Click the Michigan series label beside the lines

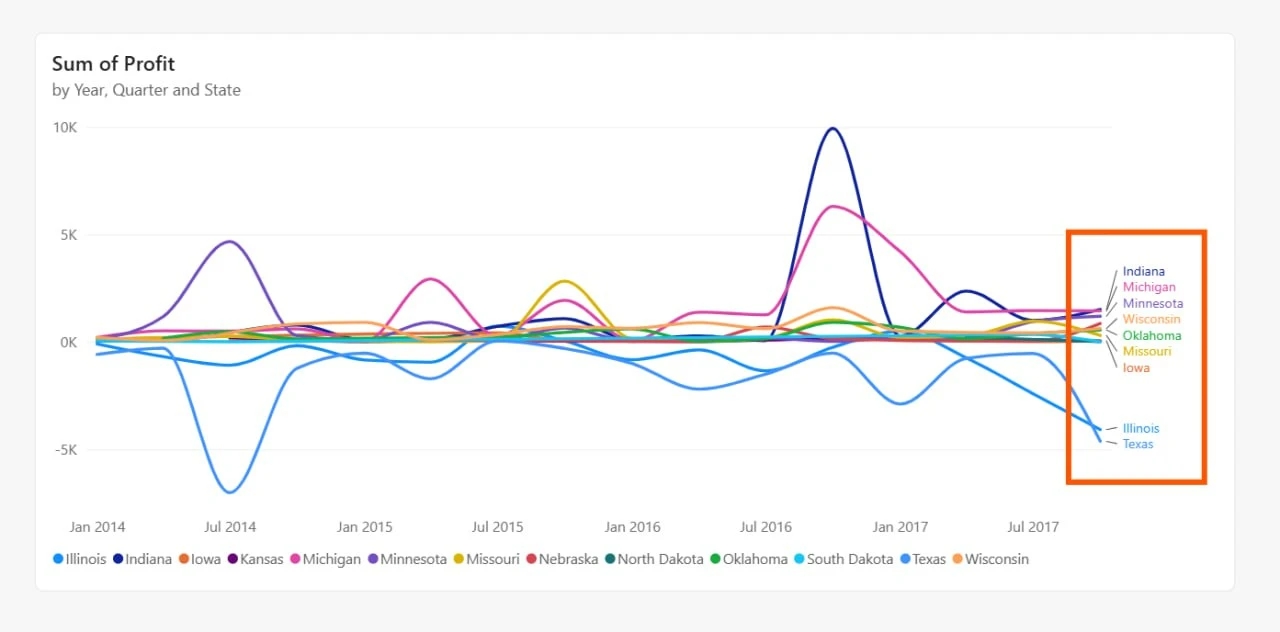coord(1149,287)
